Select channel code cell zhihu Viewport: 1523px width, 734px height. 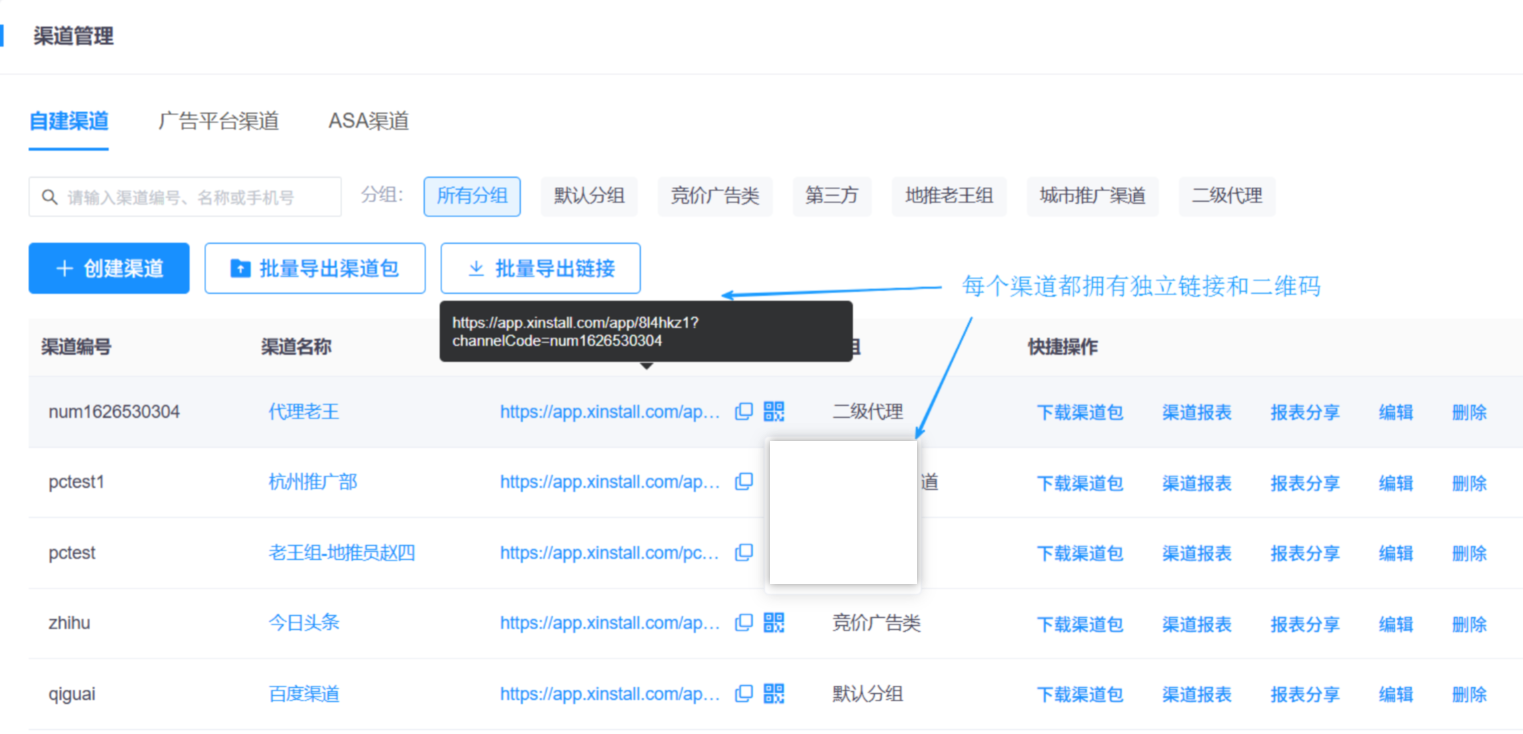(x=69, y=623)
